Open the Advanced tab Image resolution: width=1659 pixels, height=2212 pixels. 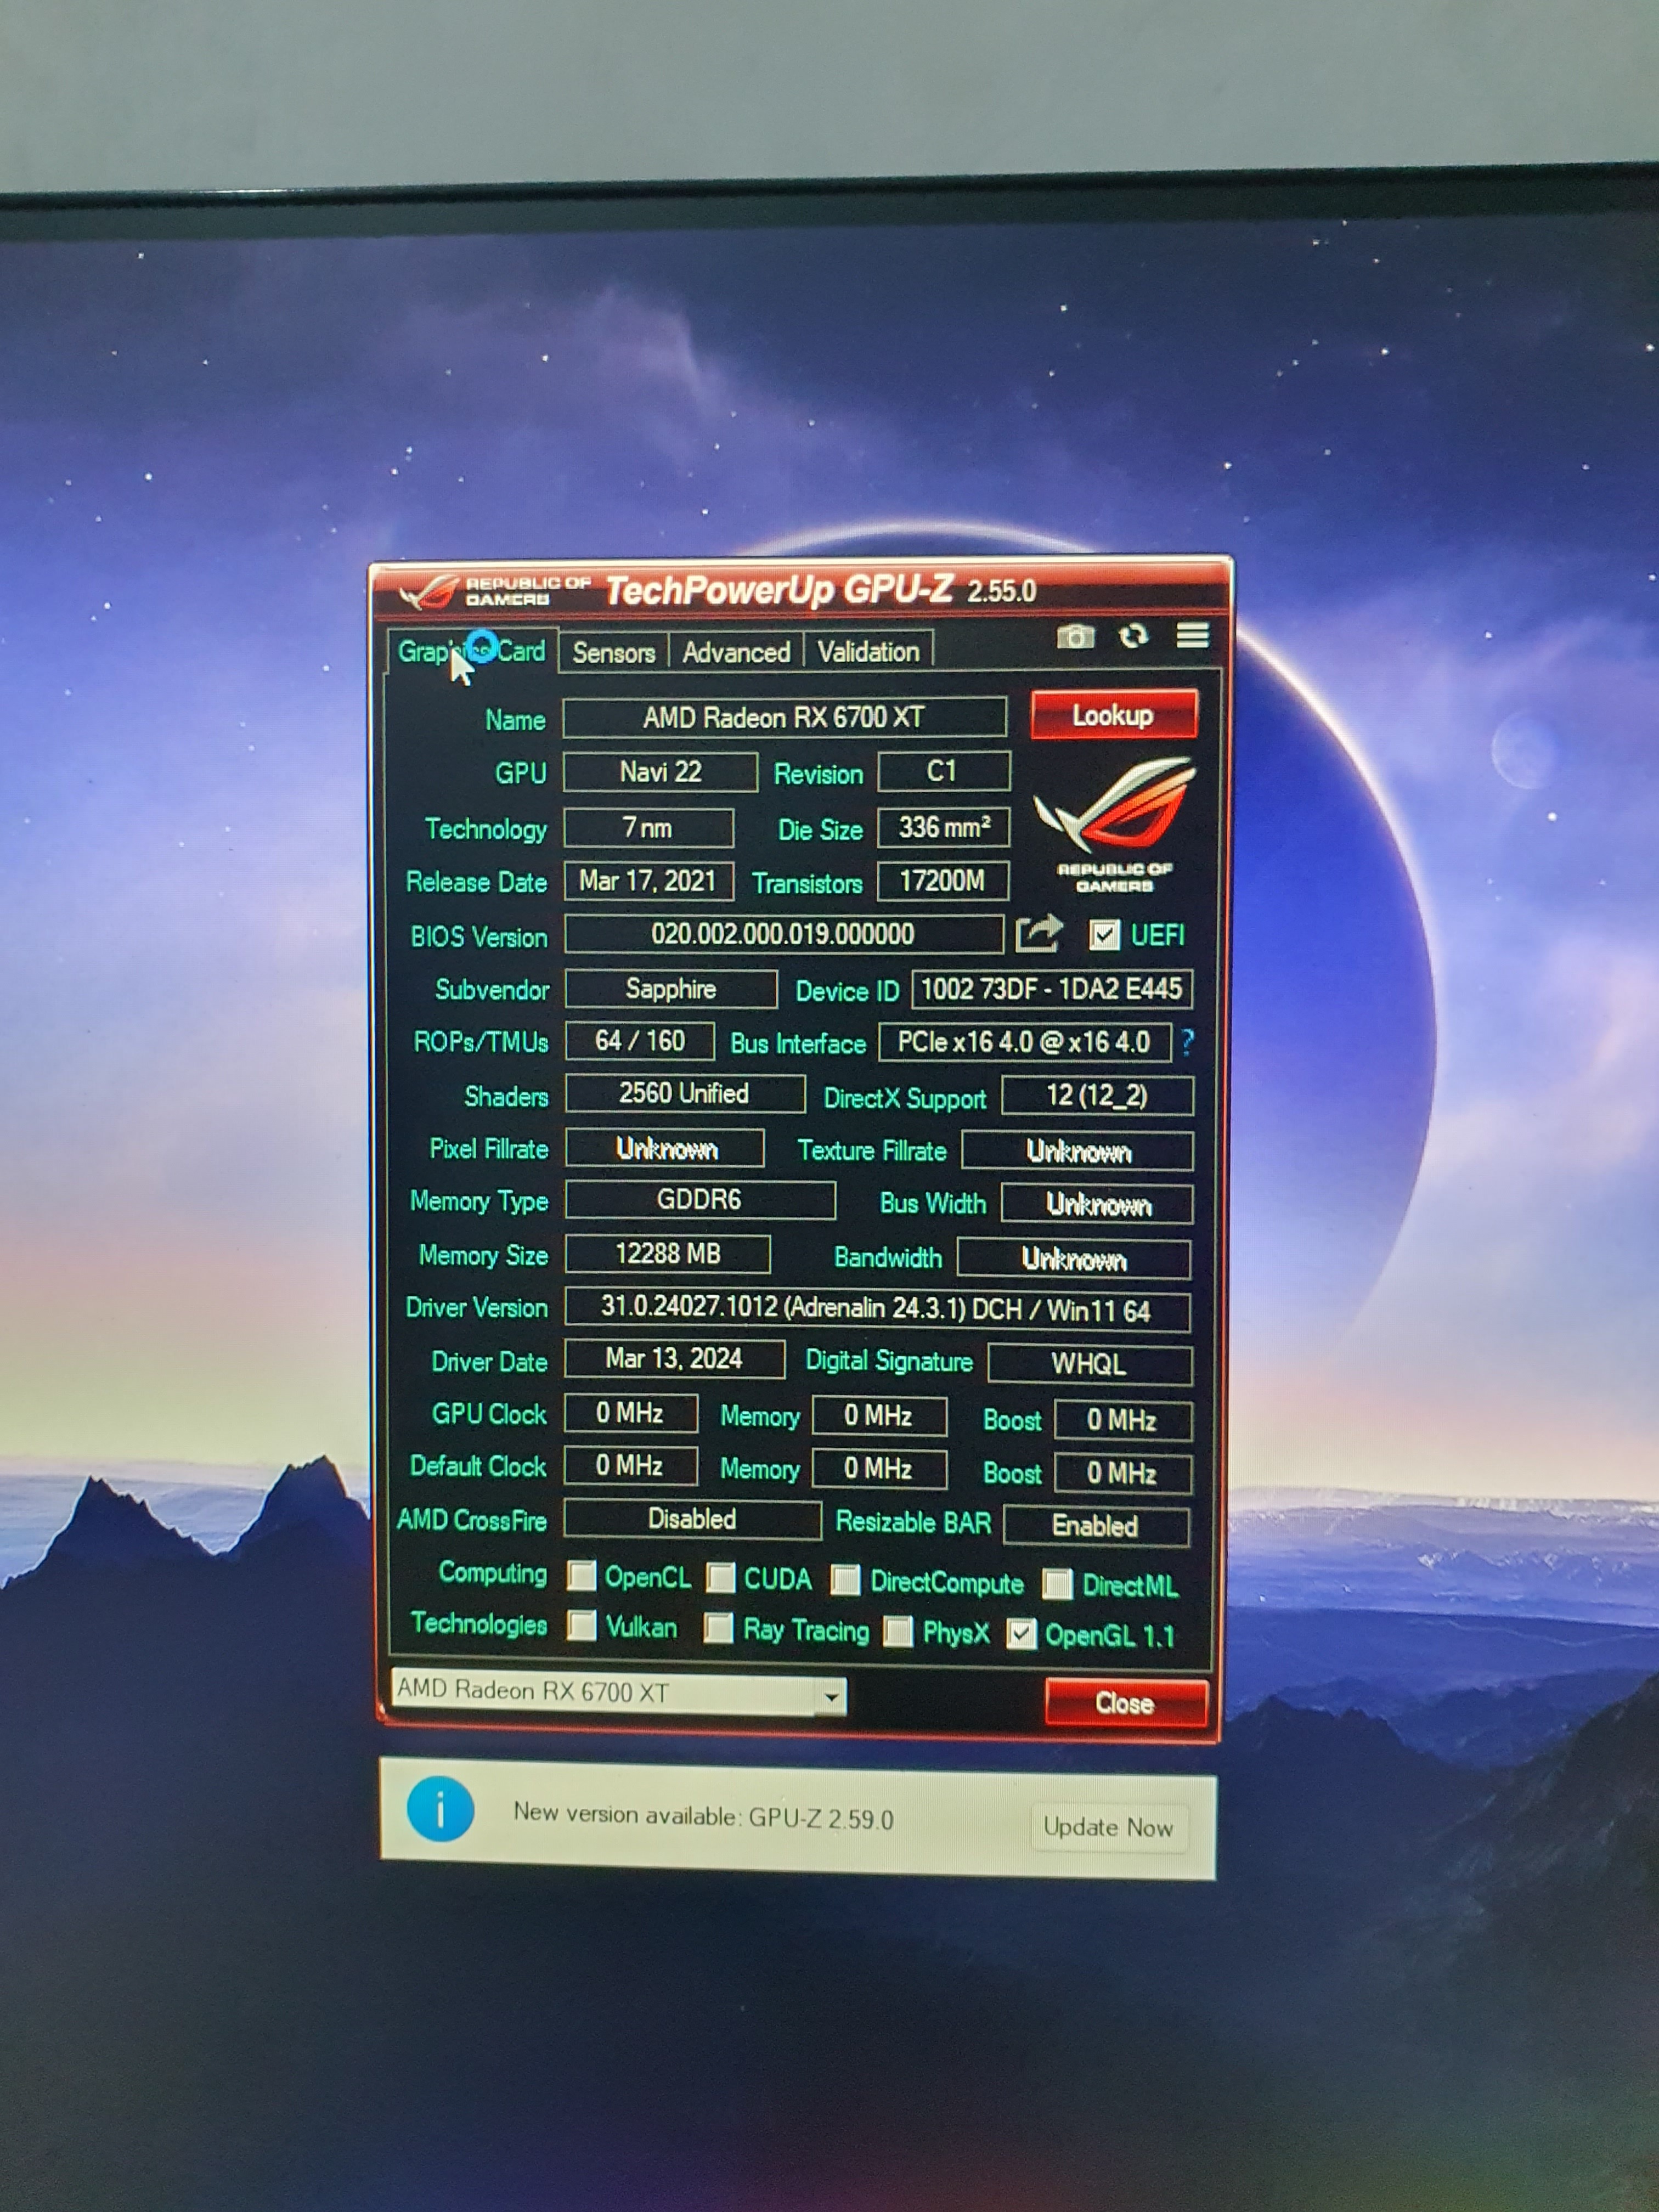[736, 652]
